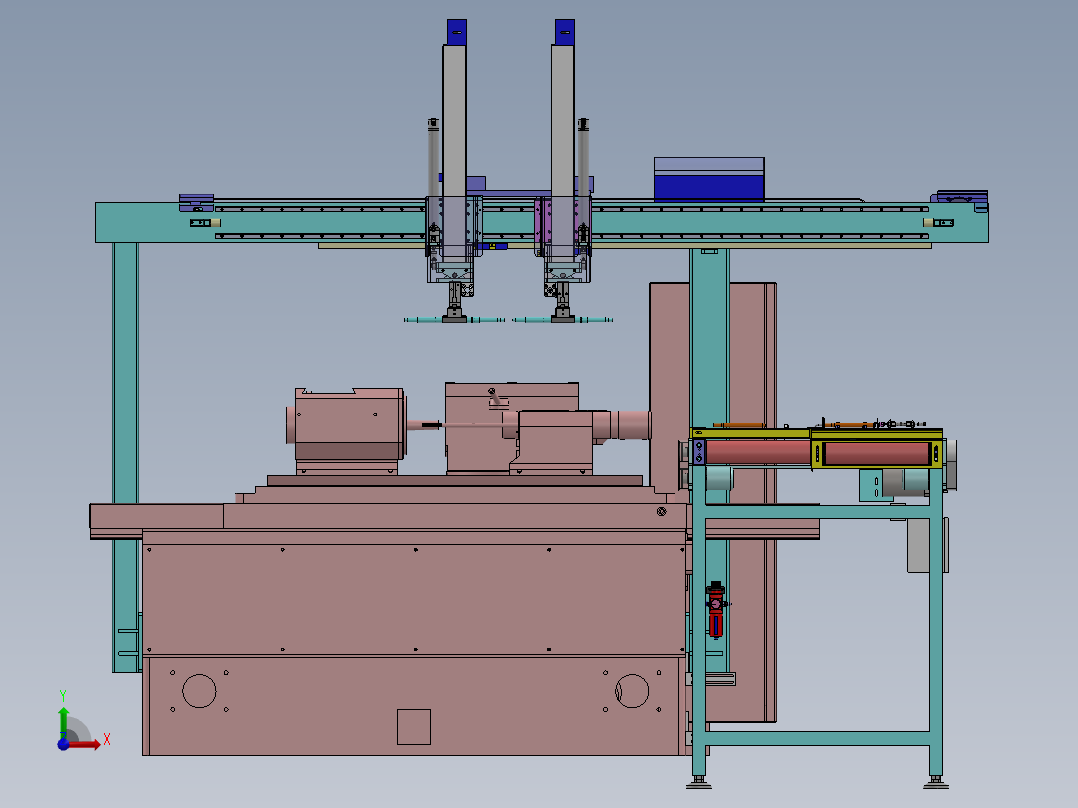
Task: Pick the blue cap on the right vertical arm
Action: coord(564,32)
